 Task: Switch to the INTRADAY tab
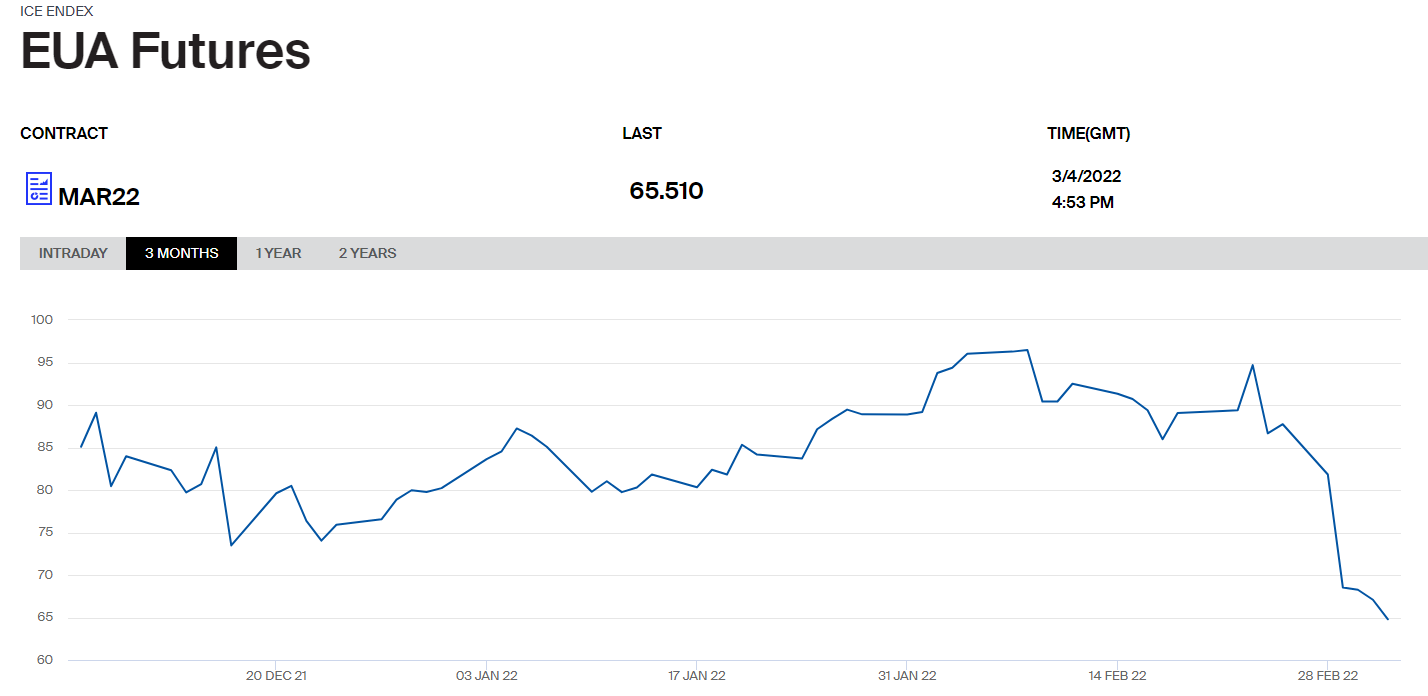point(73,253)
